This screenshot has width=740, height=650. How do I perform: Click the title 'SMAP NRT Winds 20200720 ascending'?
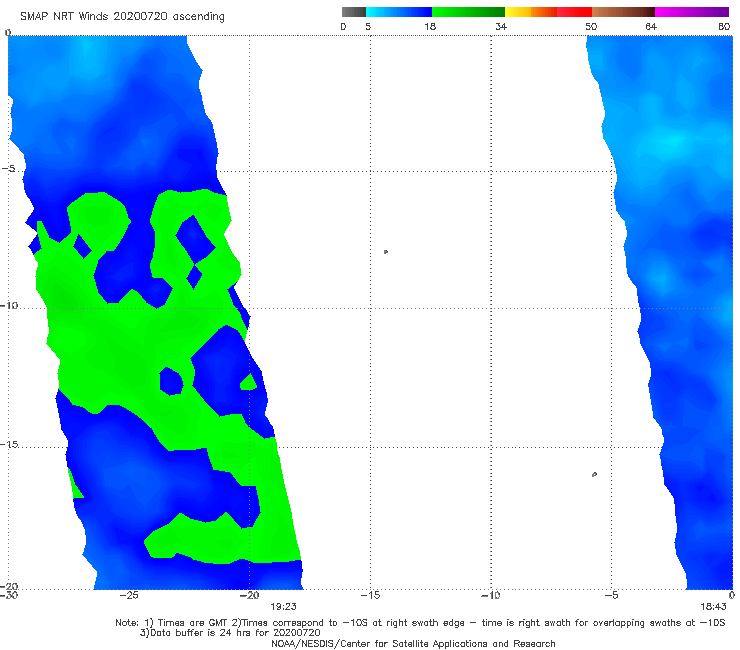point(122,16)
